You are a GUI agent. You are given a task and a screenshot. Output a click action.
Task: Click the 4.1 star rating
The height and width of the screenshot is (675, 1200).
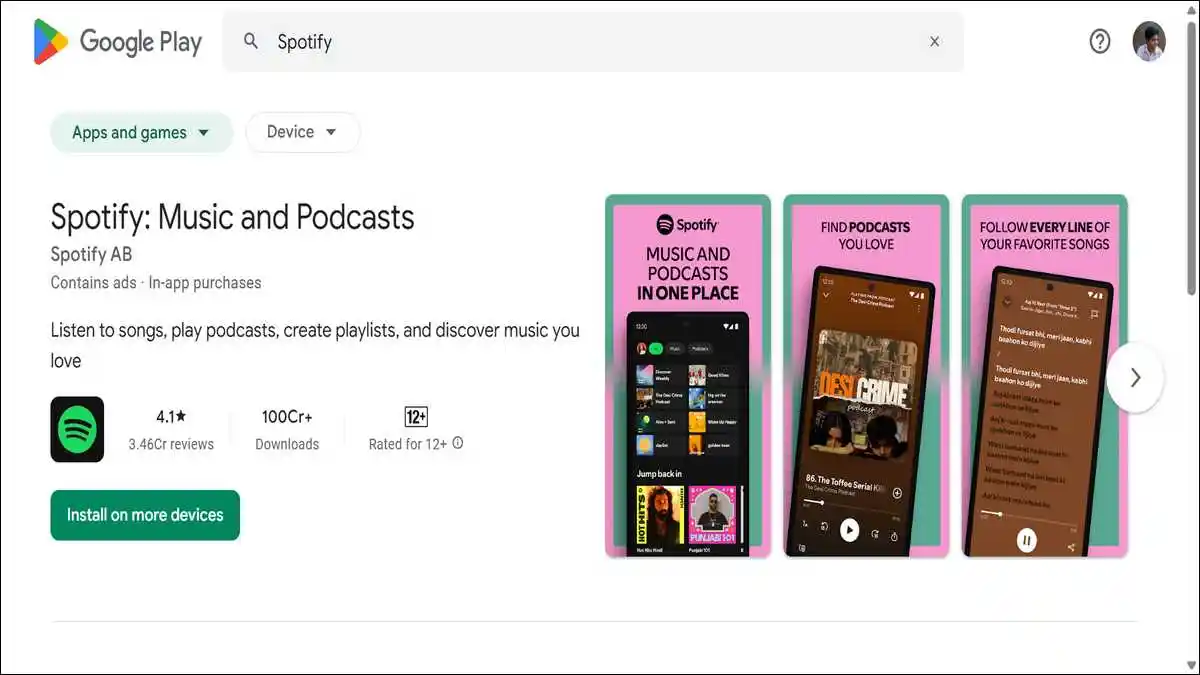171,416
